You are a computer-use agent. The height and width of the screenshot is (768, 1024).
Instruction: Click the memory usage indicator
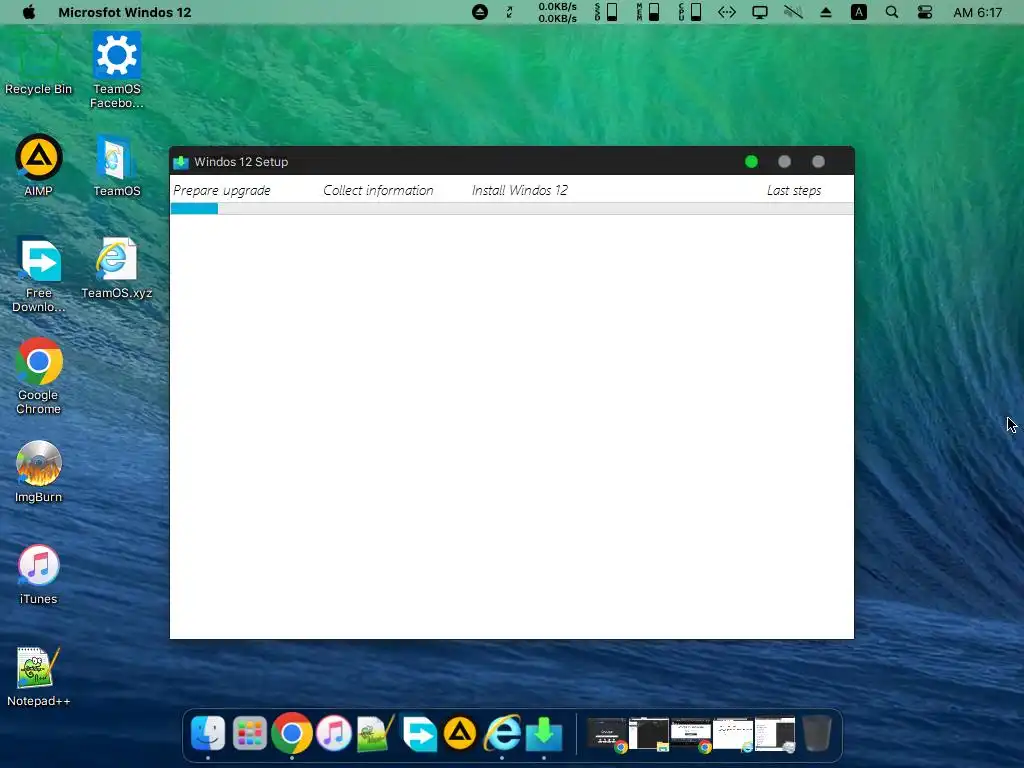pos(648,12)
